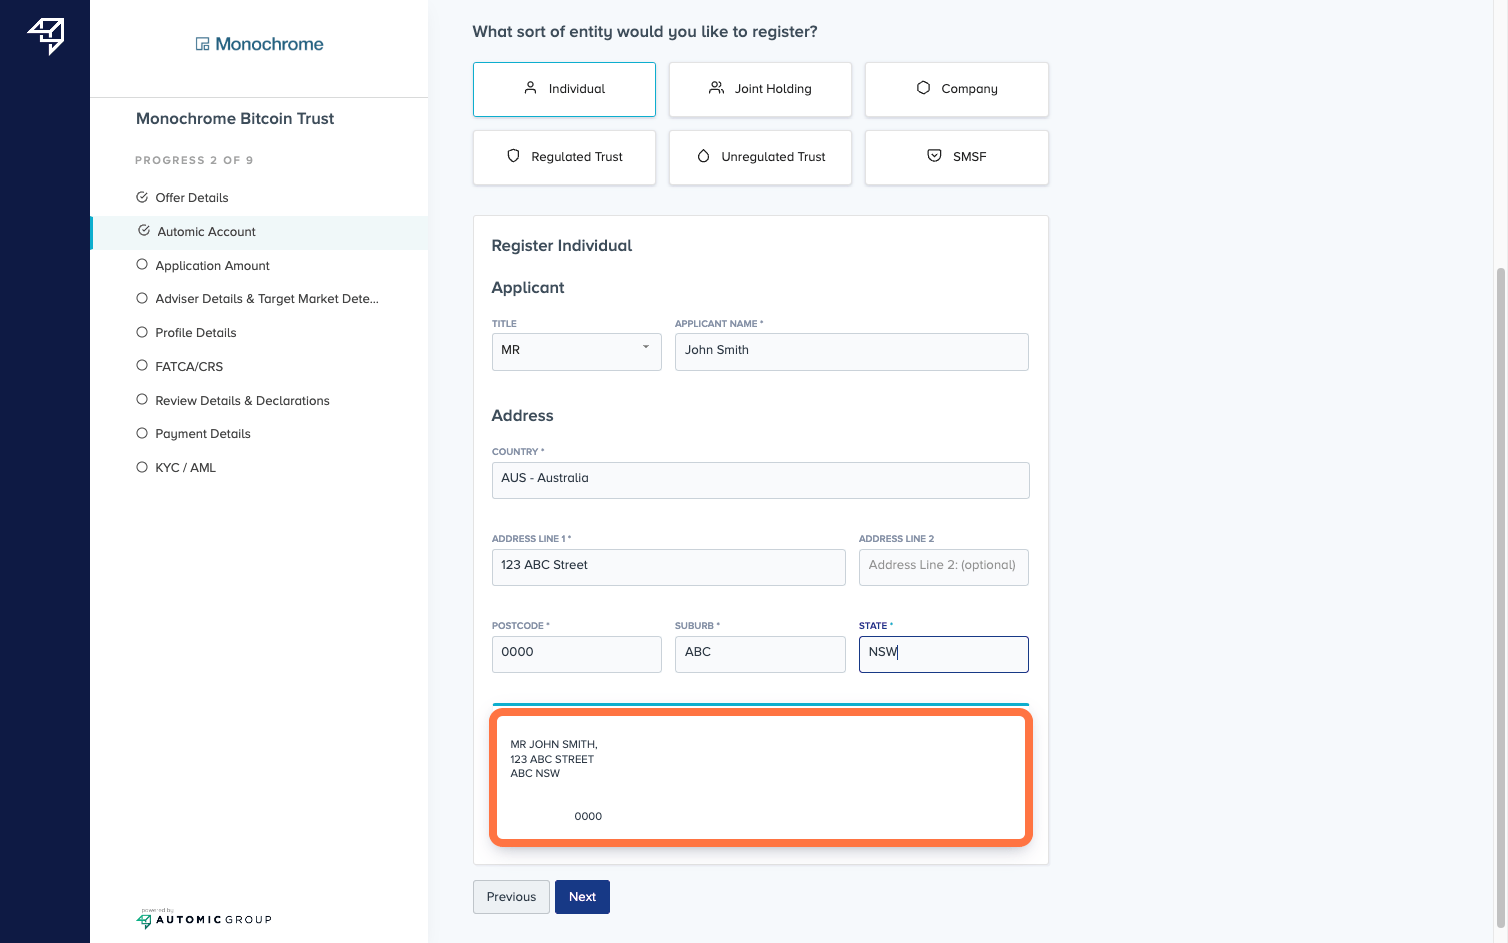Jump to the Payment Details step
The height and width of the screenshot is (943, 1508).
coord(203,434)
